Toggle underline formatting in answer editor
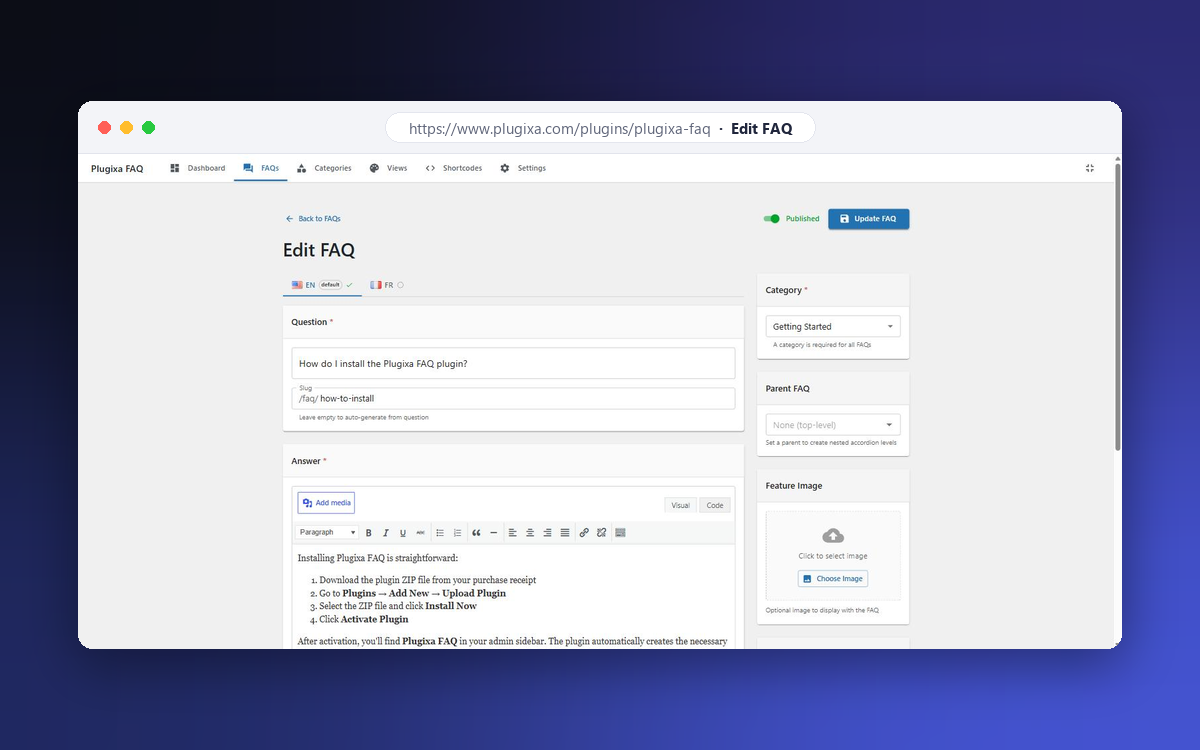Image resolution: width=1200 pixels, height=750 pixels. [403, 533]
